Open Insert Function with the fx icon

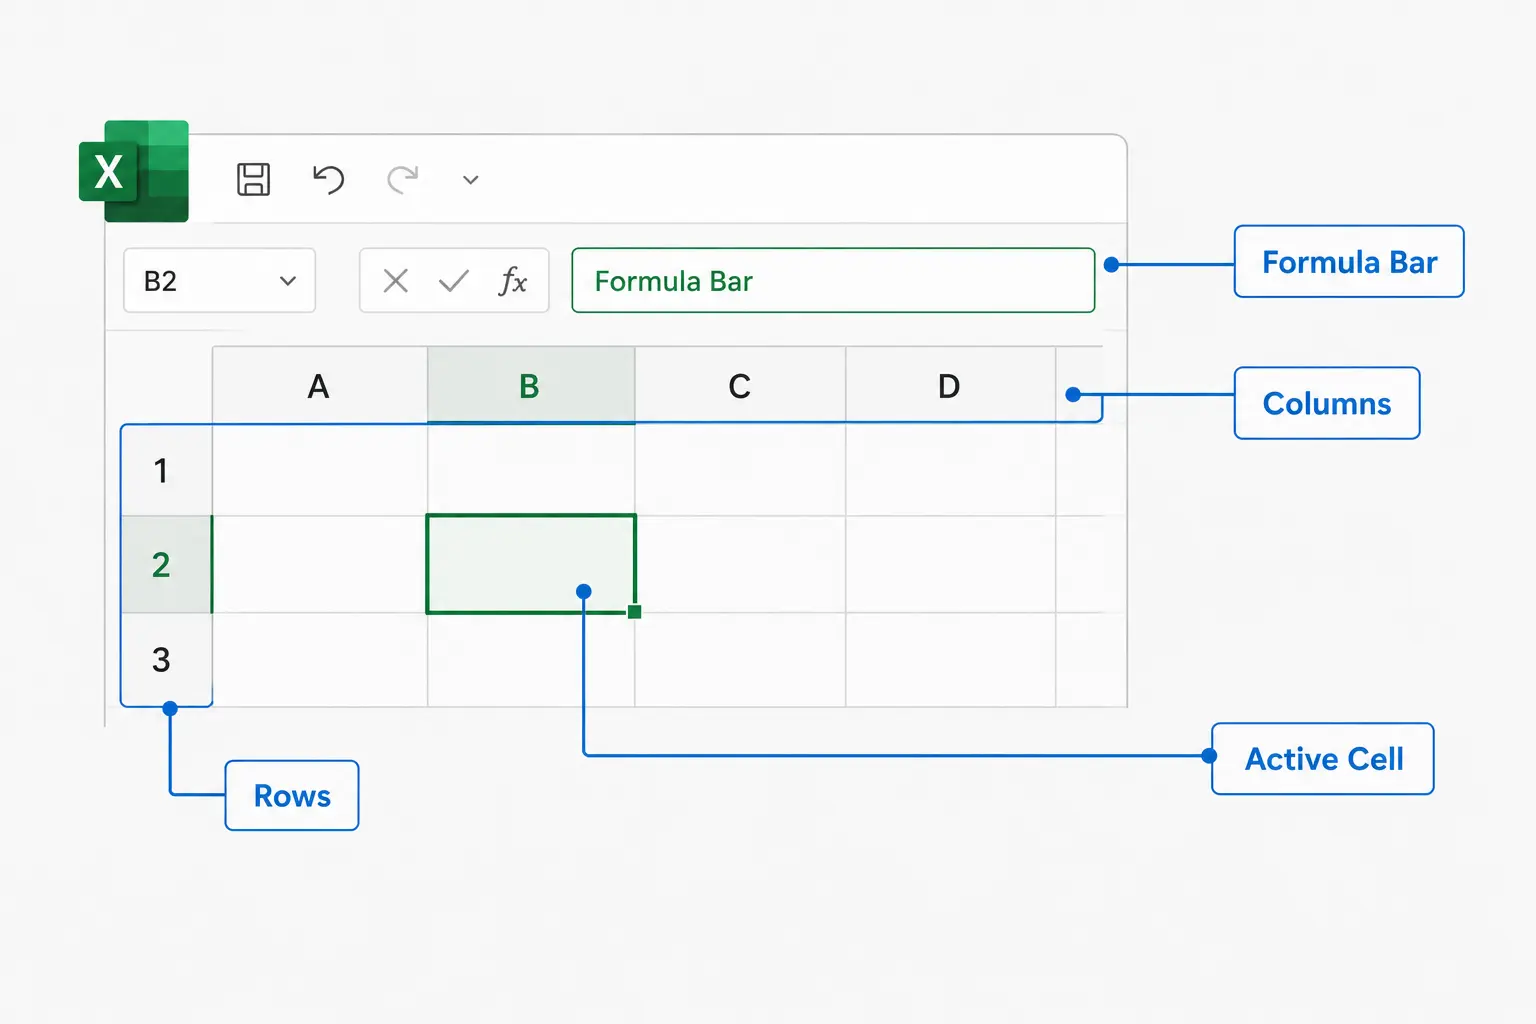point(513,281)
